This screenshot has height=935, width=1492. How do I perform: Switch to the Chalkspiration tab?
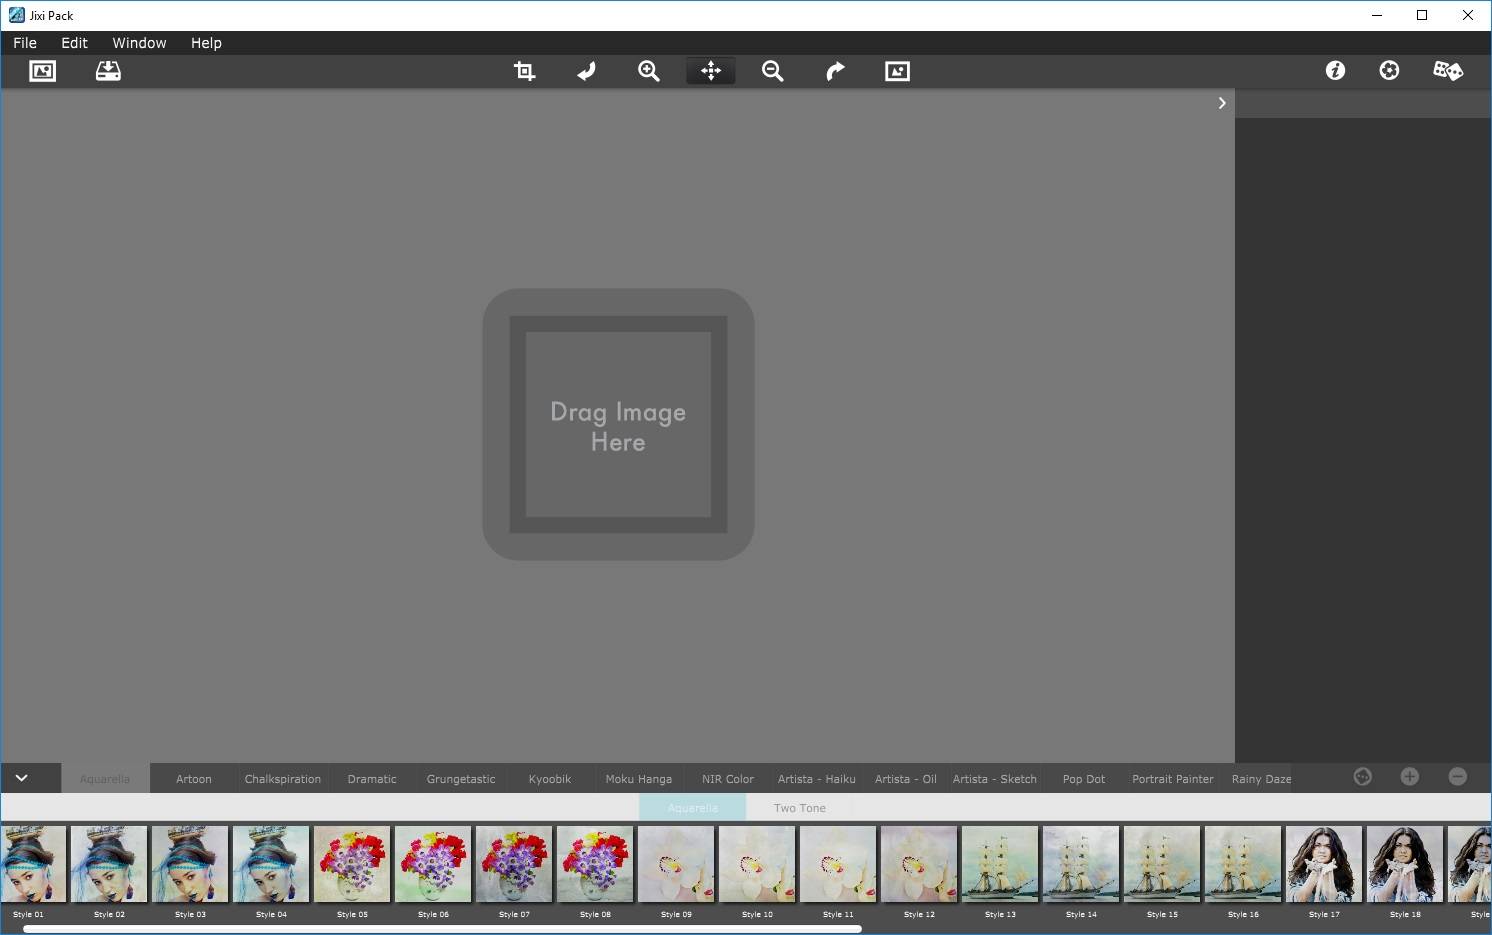(x=283, y=779)
